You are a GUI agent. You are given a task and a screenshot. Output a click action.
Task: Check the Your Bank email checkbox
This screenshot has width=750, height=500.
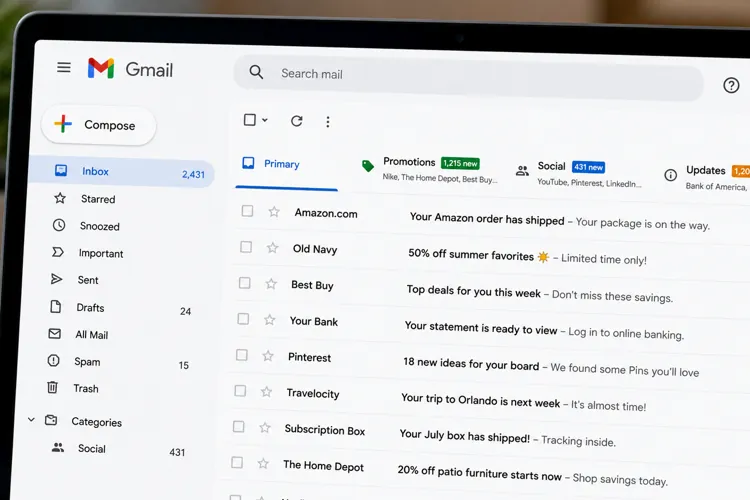point(243,319)
